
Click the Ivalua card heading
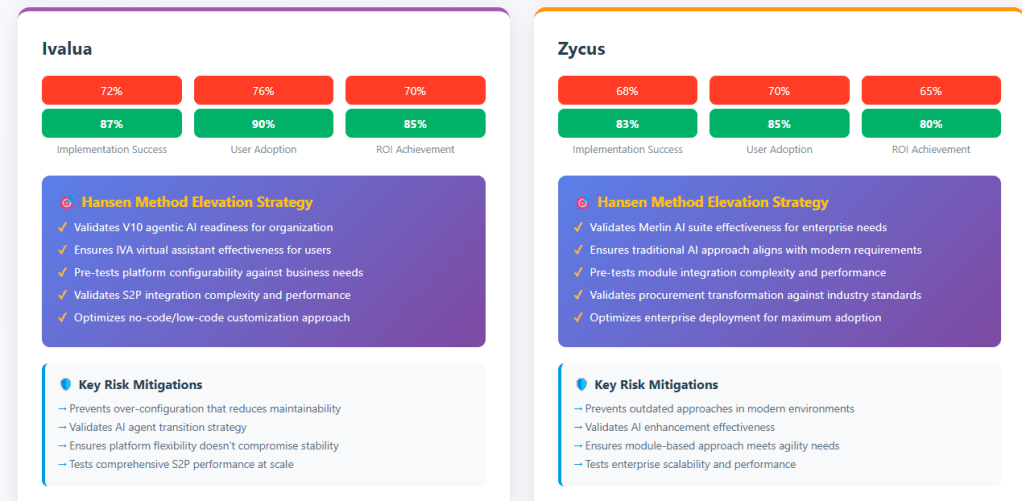click(67, 48)
